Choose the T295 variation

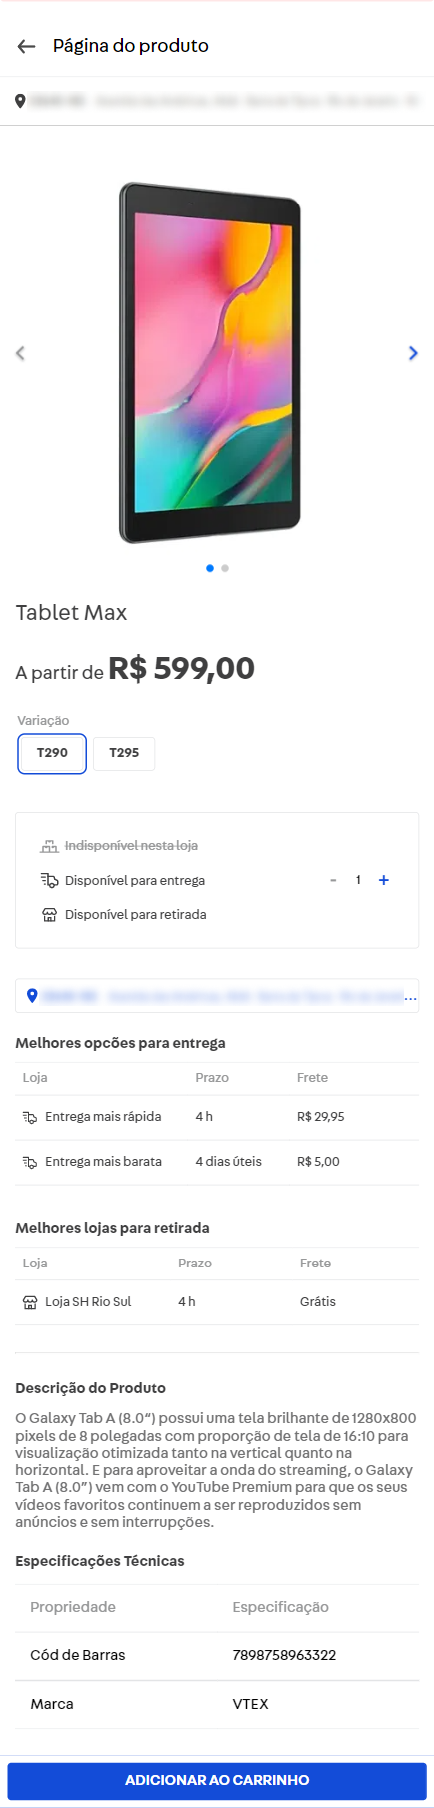pos(124,753)
